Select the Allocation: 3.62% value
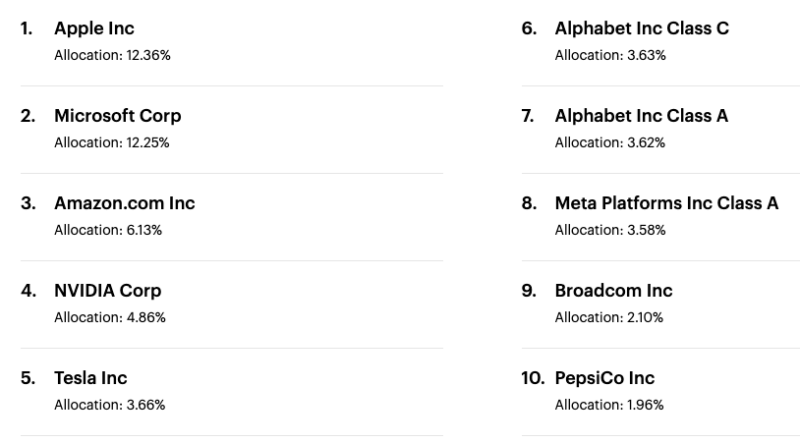Screen dimensions: 800x443 click(610, 142)
